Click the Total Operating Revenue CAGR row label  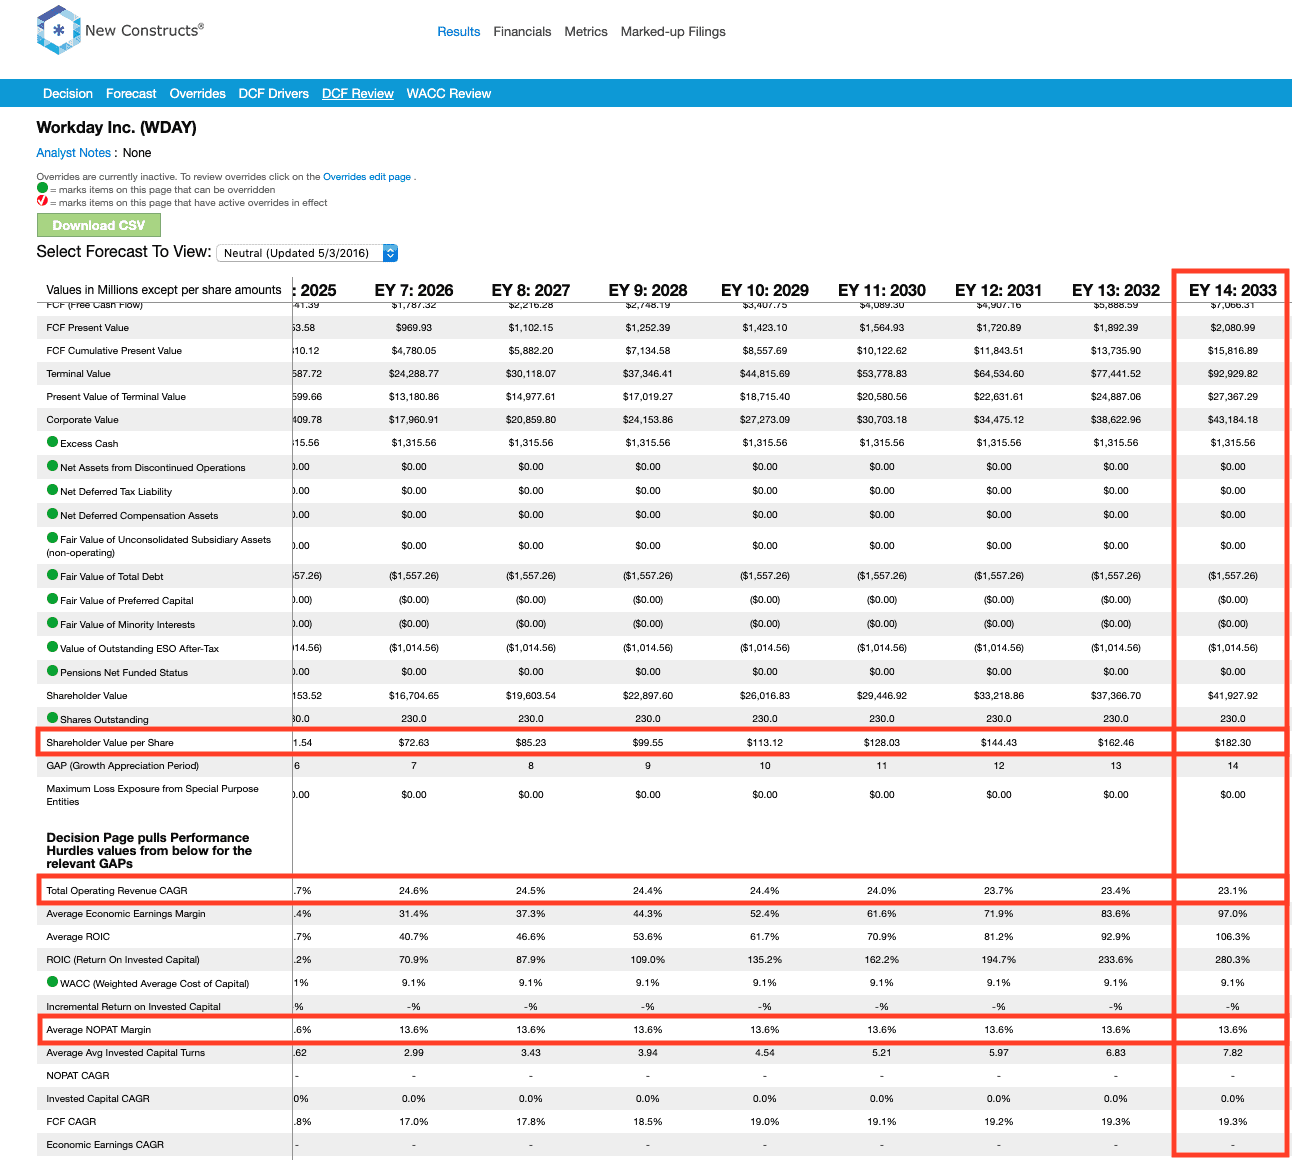(117, 891)
